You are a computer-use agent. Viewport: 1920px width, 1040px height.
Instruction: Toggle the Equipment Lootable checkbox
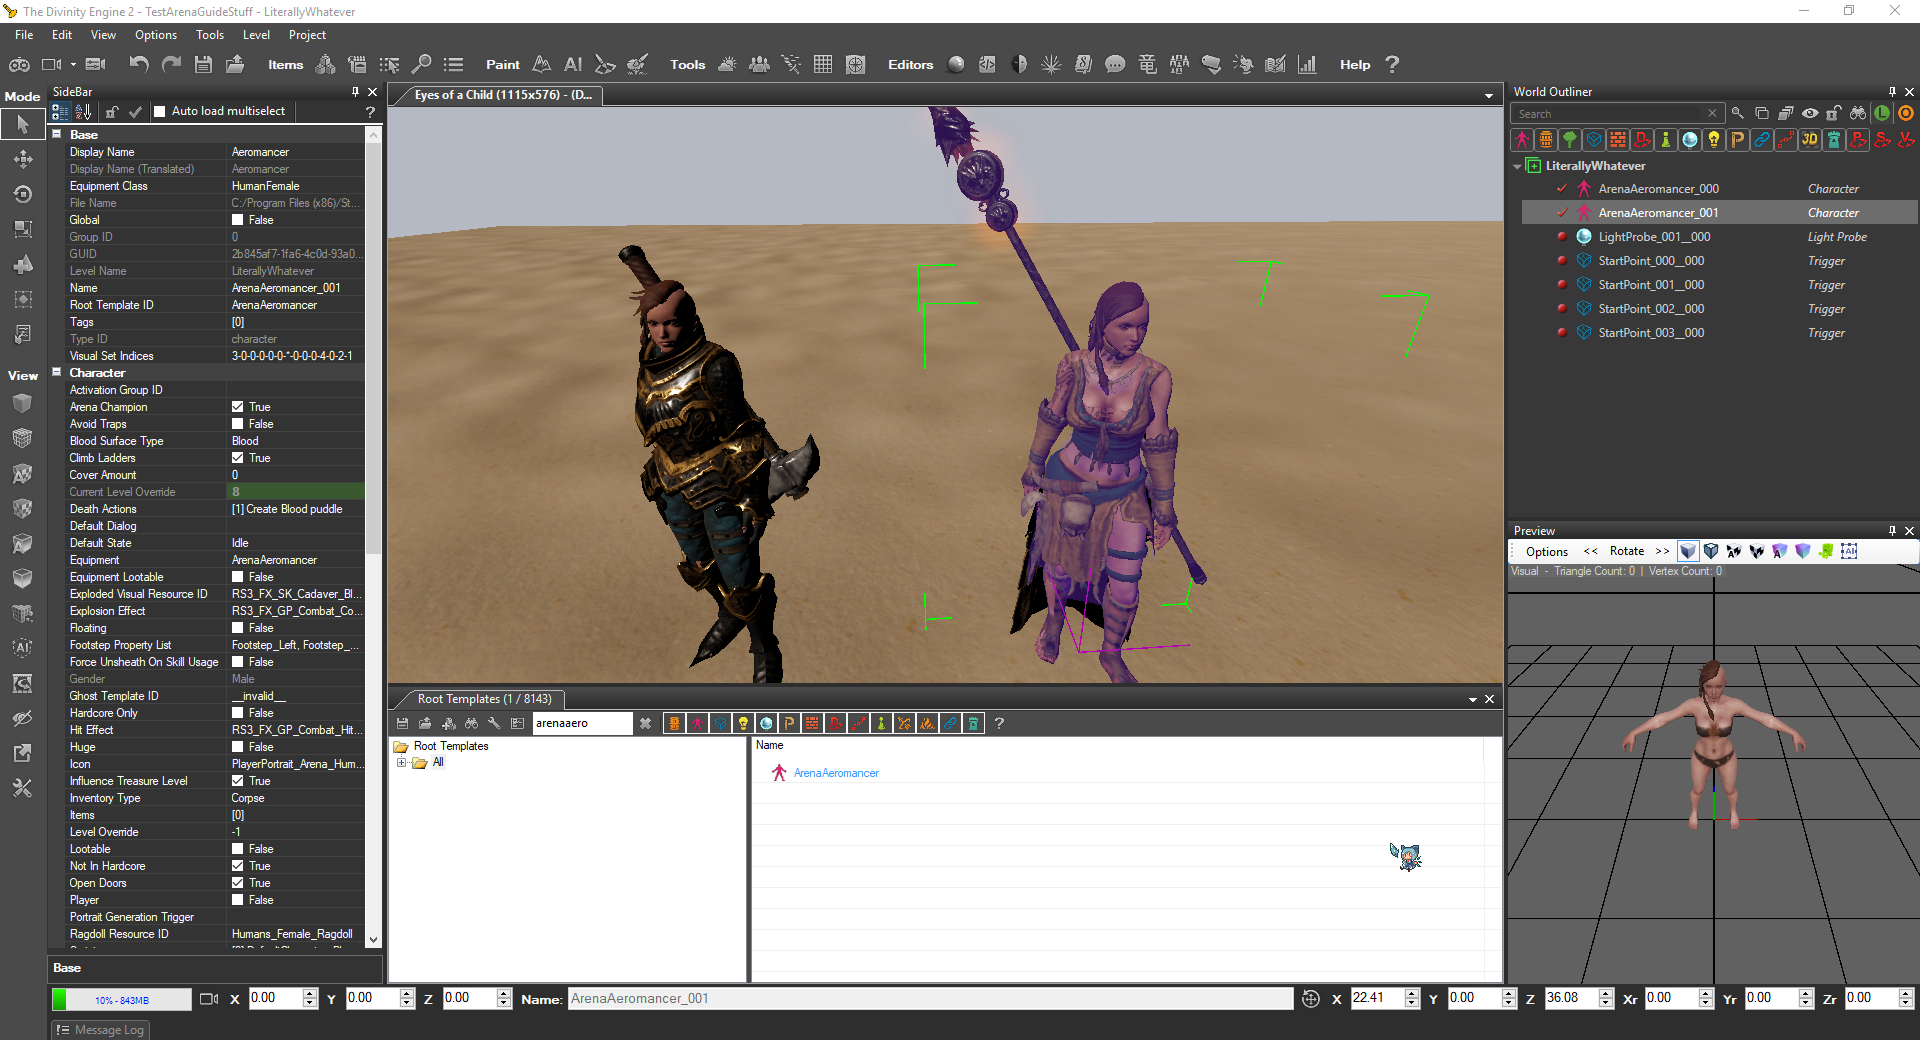pyautogui.click(x=238, y=577)
